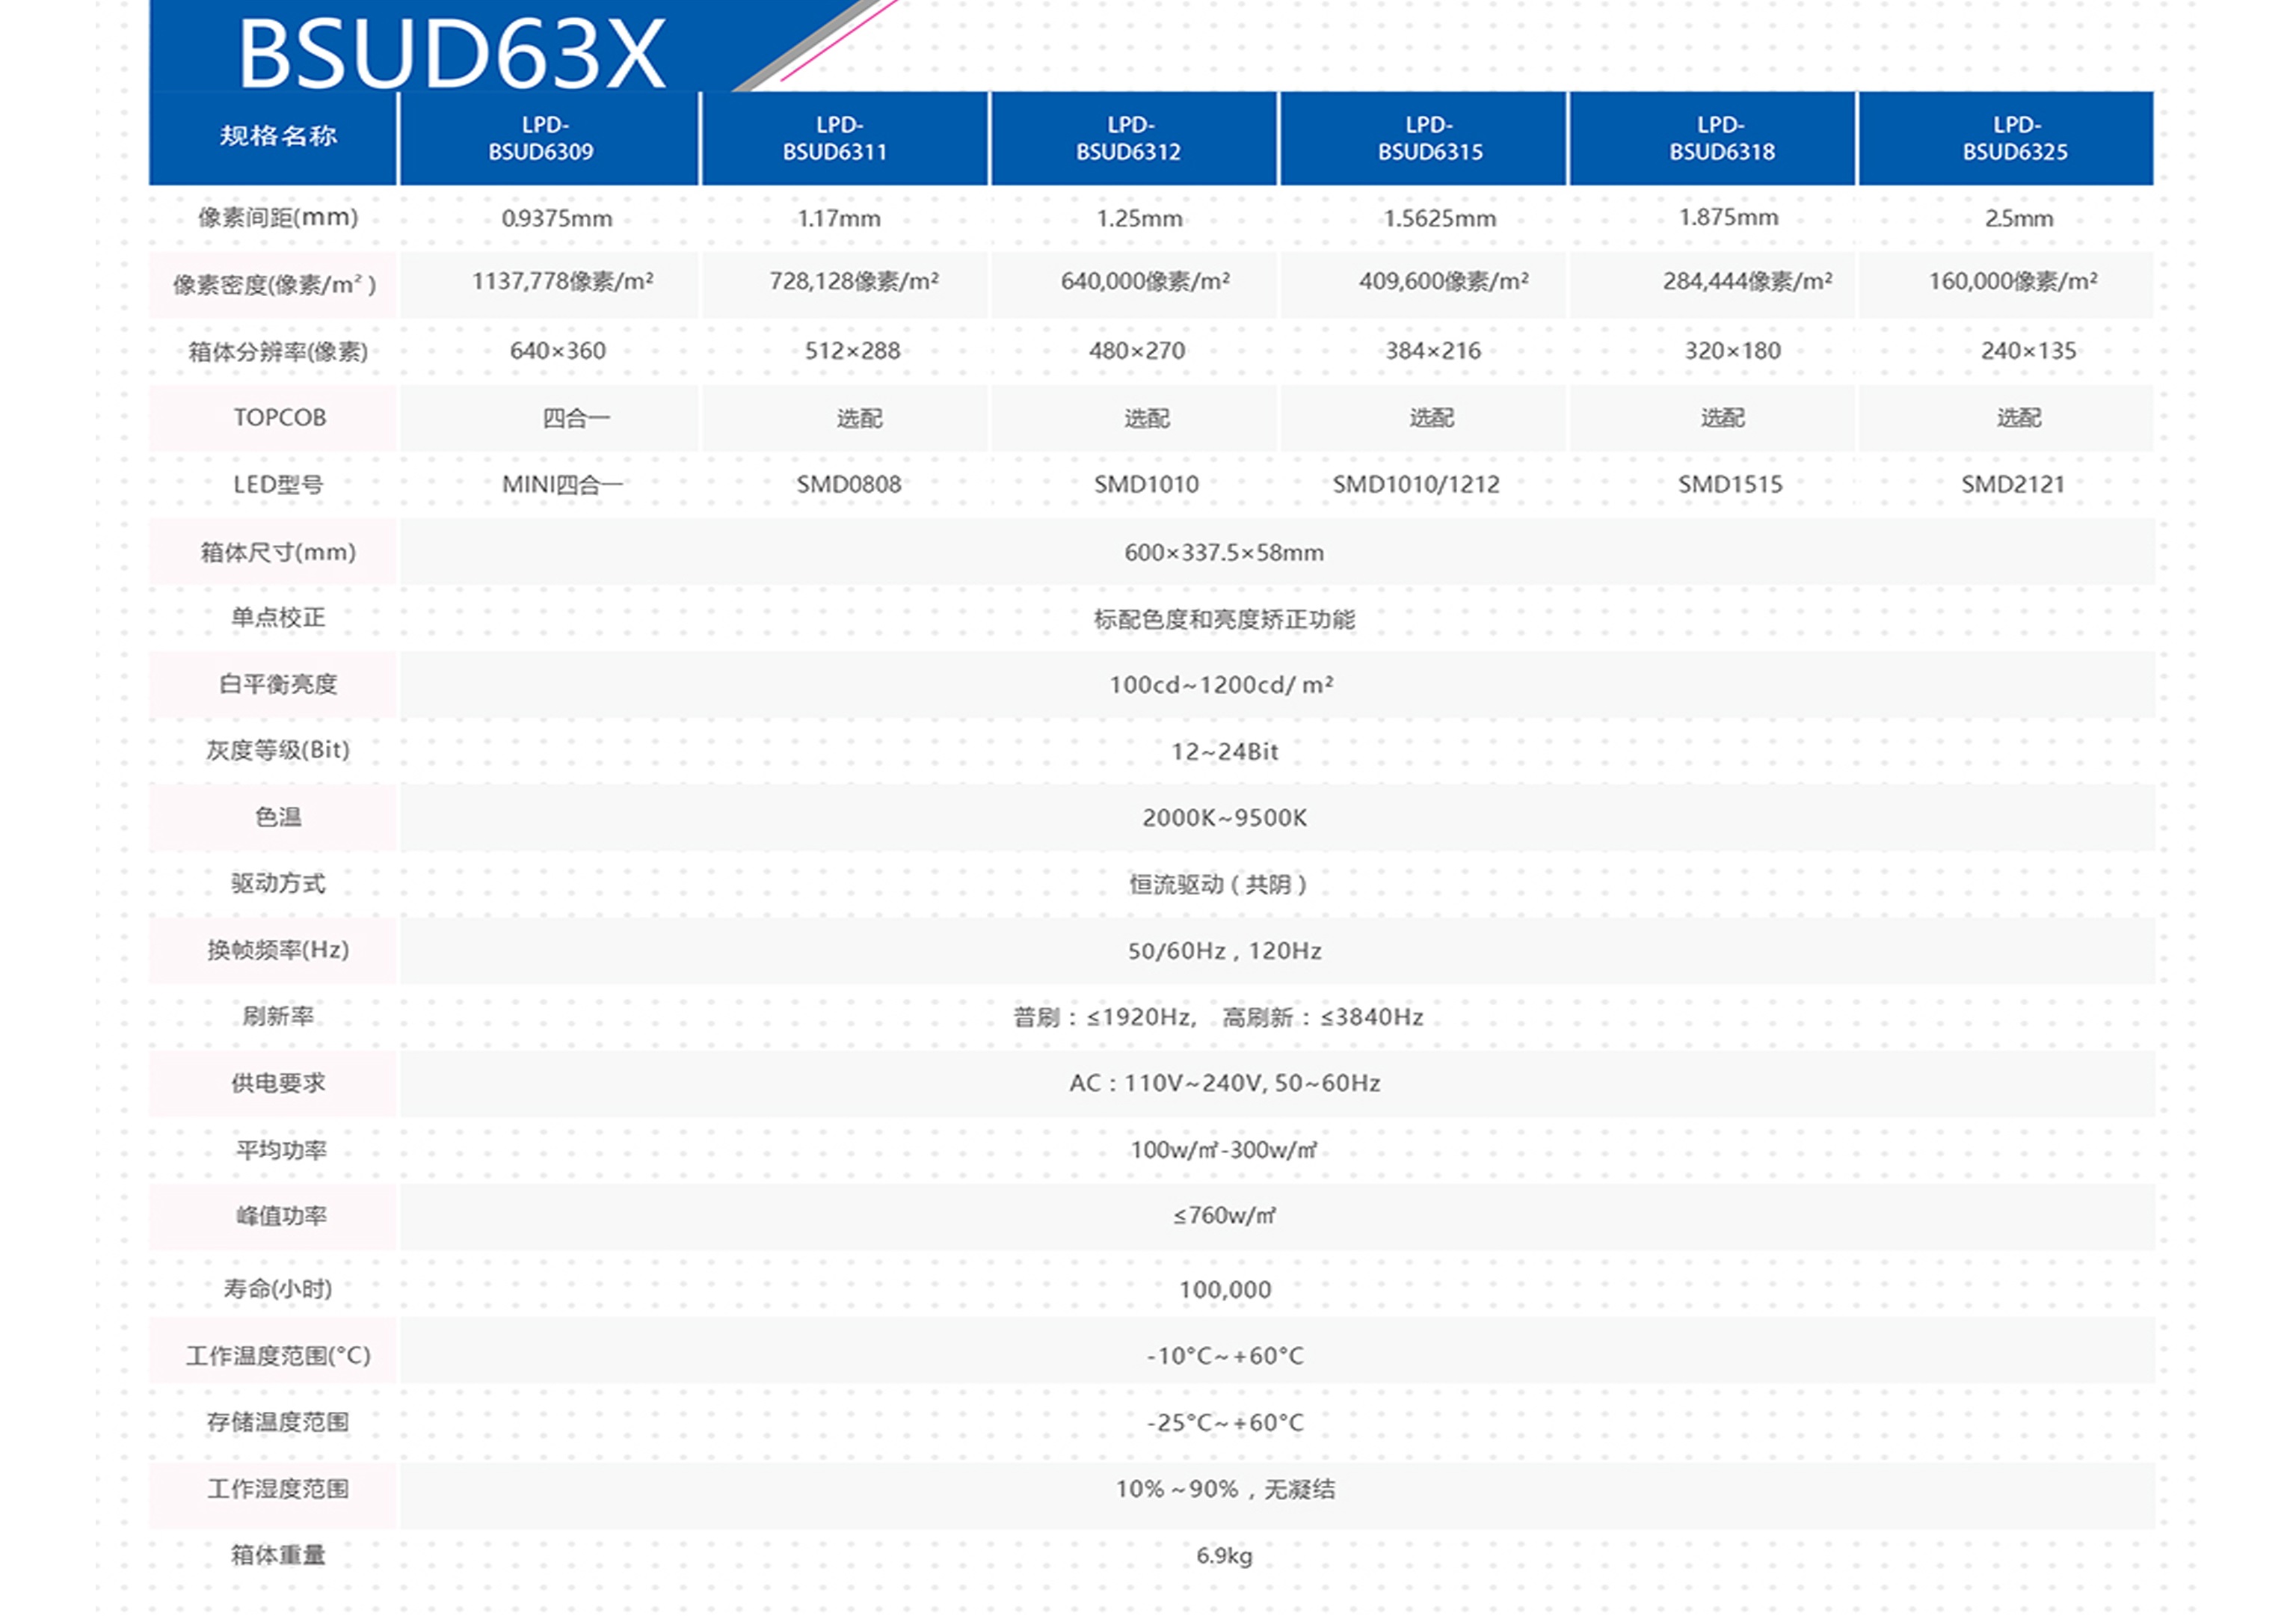
Task: Click the SMD1010/1212 cell
Action: coord(1416,485)
